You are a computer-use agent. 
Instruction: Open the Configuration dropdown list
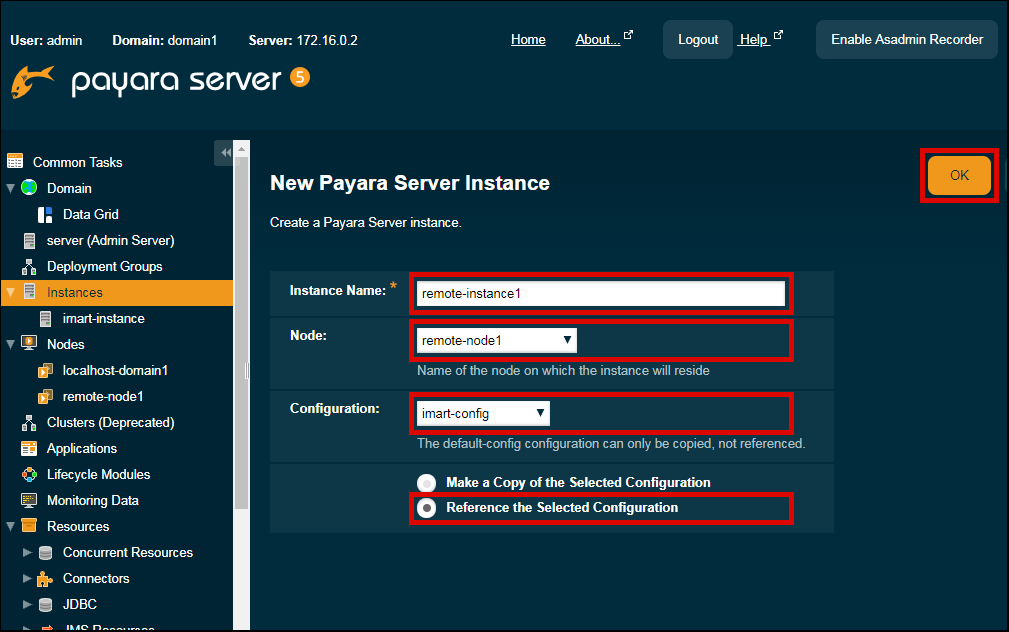[x=483, y=413]
